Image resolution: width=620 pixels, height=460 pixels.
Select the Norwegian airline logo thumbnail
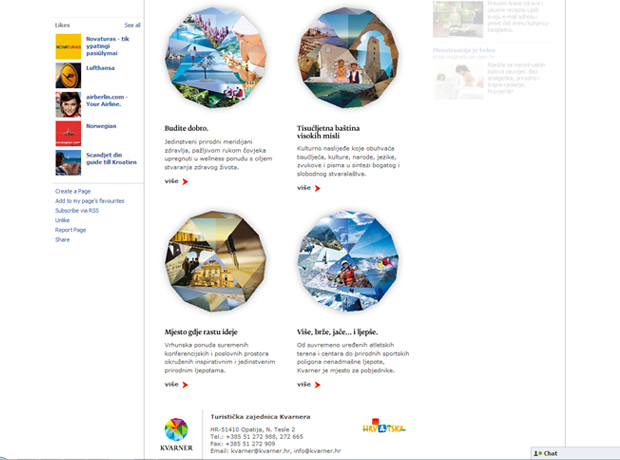point(68,133)
